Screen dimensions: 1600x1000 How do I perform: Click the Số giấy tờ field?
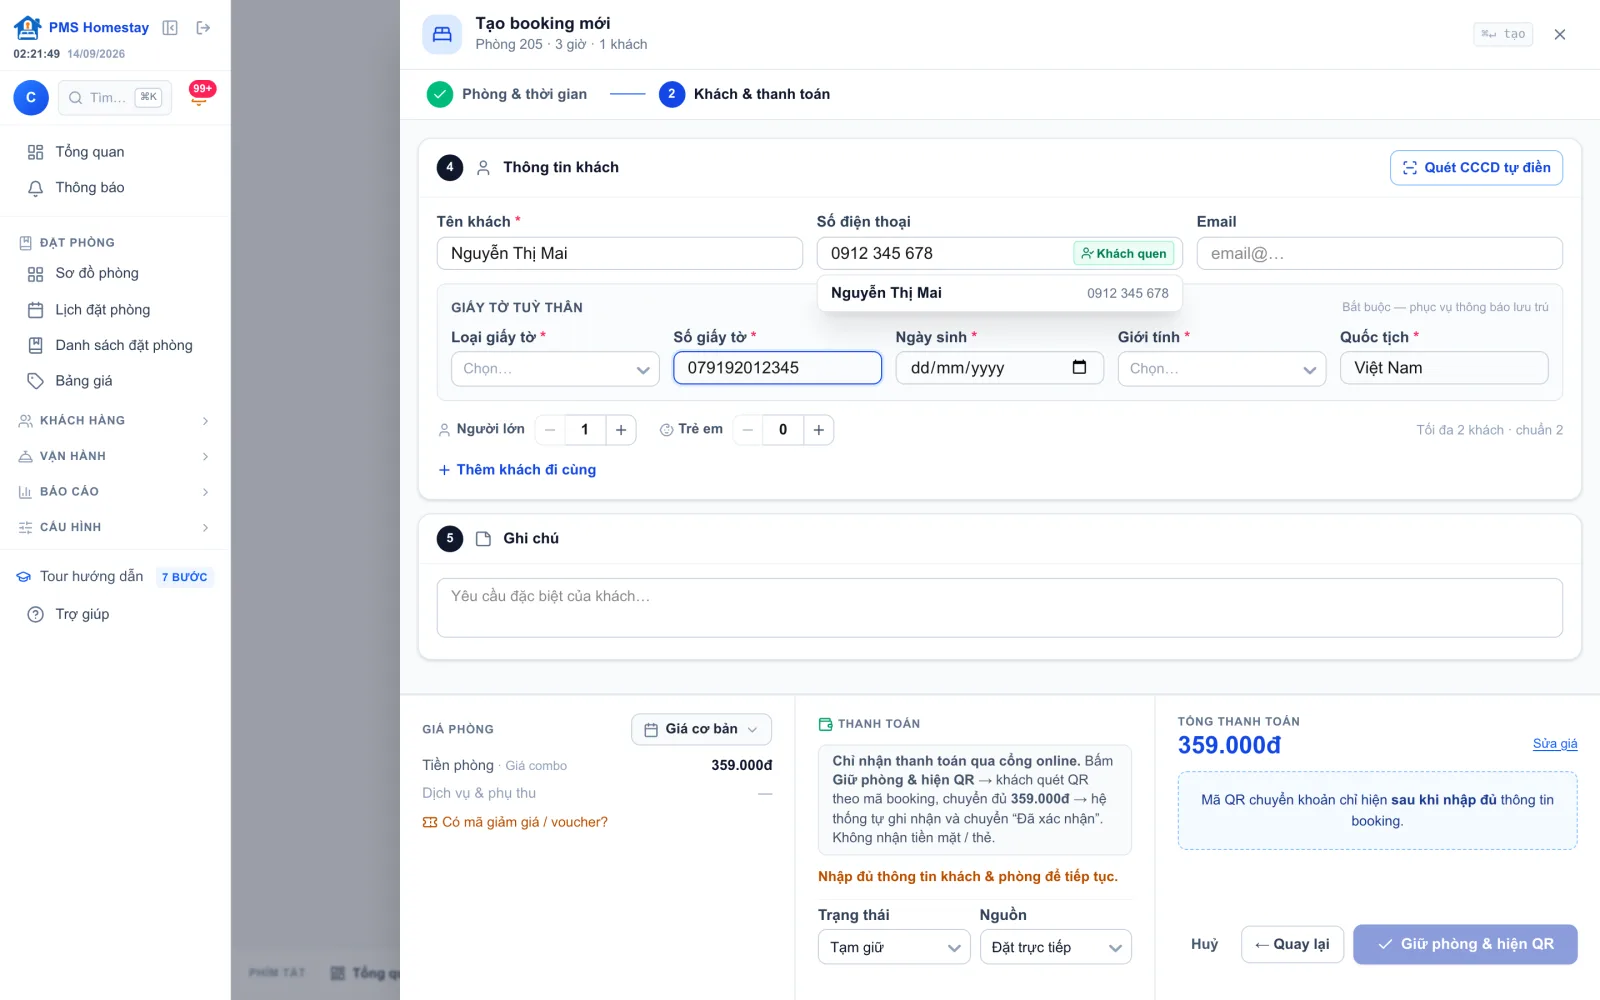pyautogui.click(x=778, y=368)
